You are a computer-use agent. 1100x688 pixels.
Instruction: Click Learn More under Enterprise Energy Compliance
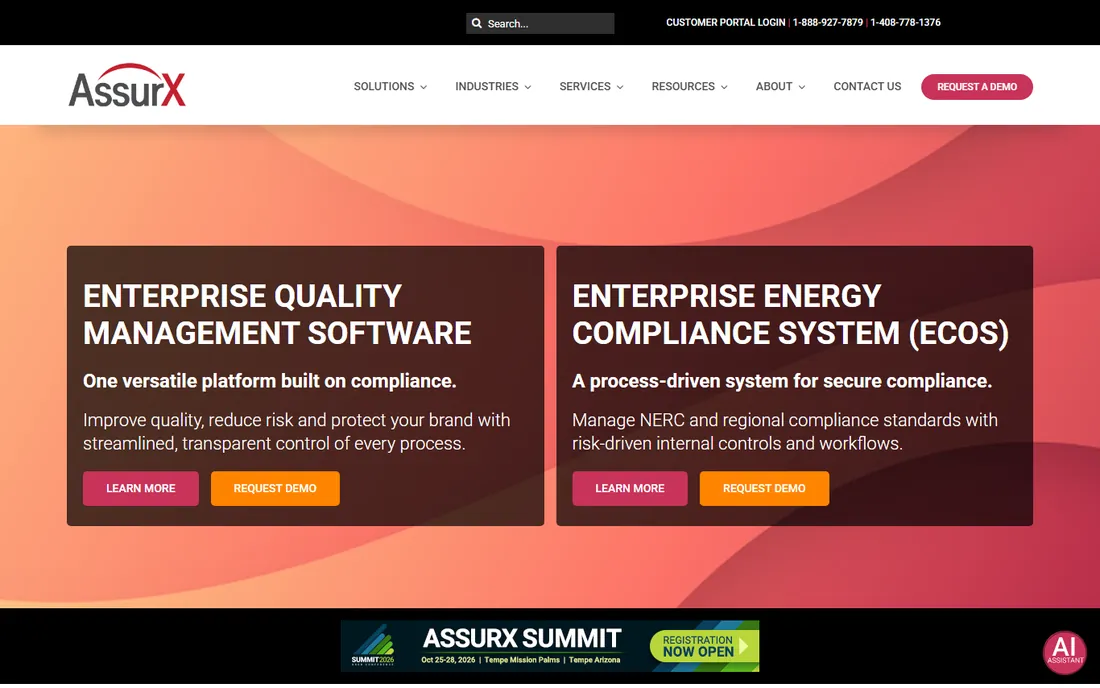click(630, 488)
